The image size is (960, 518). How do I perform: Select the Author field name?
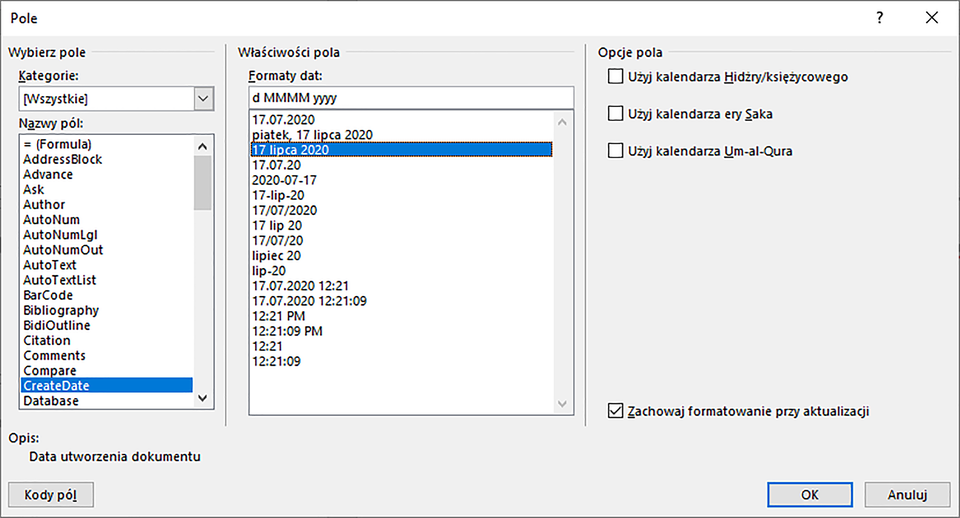[44, 204]
